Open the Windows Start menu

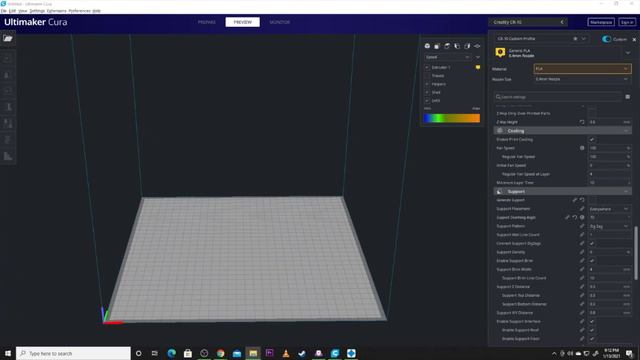click(8, 353)
